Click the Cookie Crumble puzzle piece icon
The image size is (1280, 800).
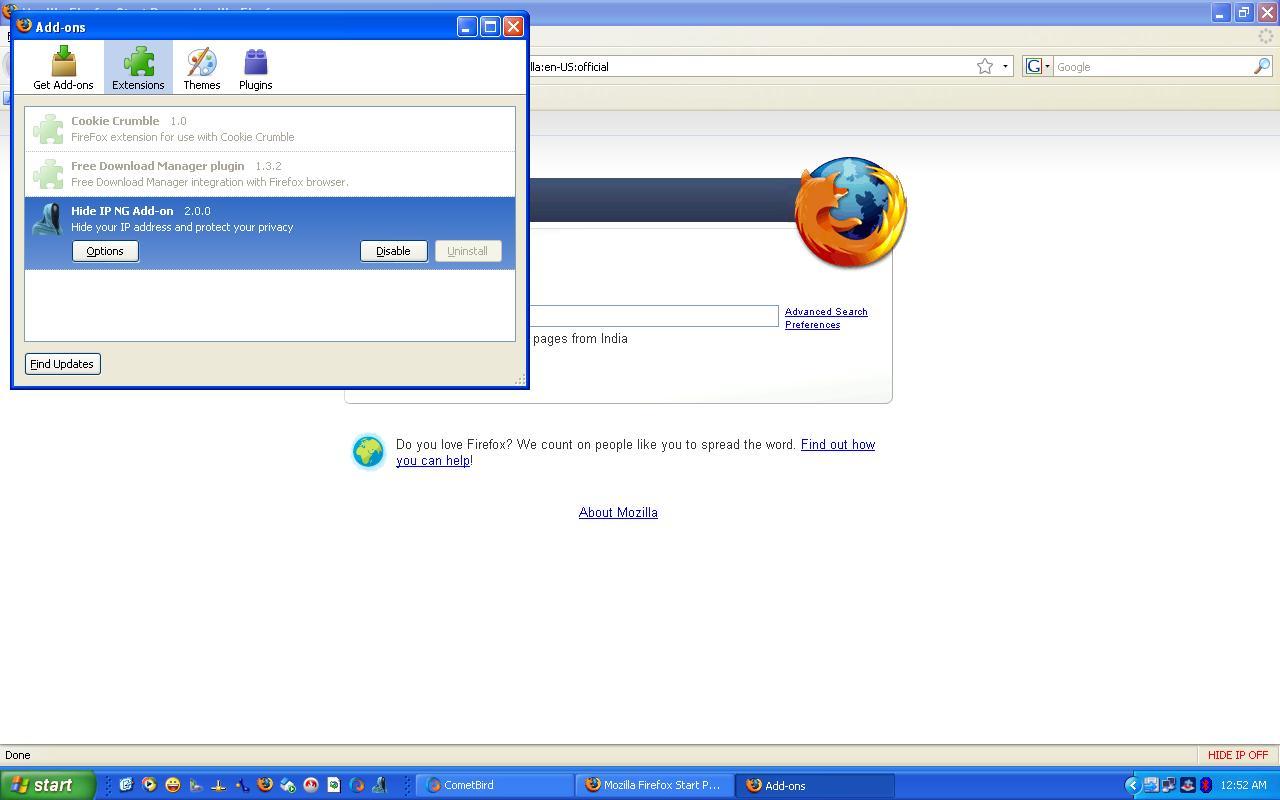pyautogui.click(x=47, y=129)
